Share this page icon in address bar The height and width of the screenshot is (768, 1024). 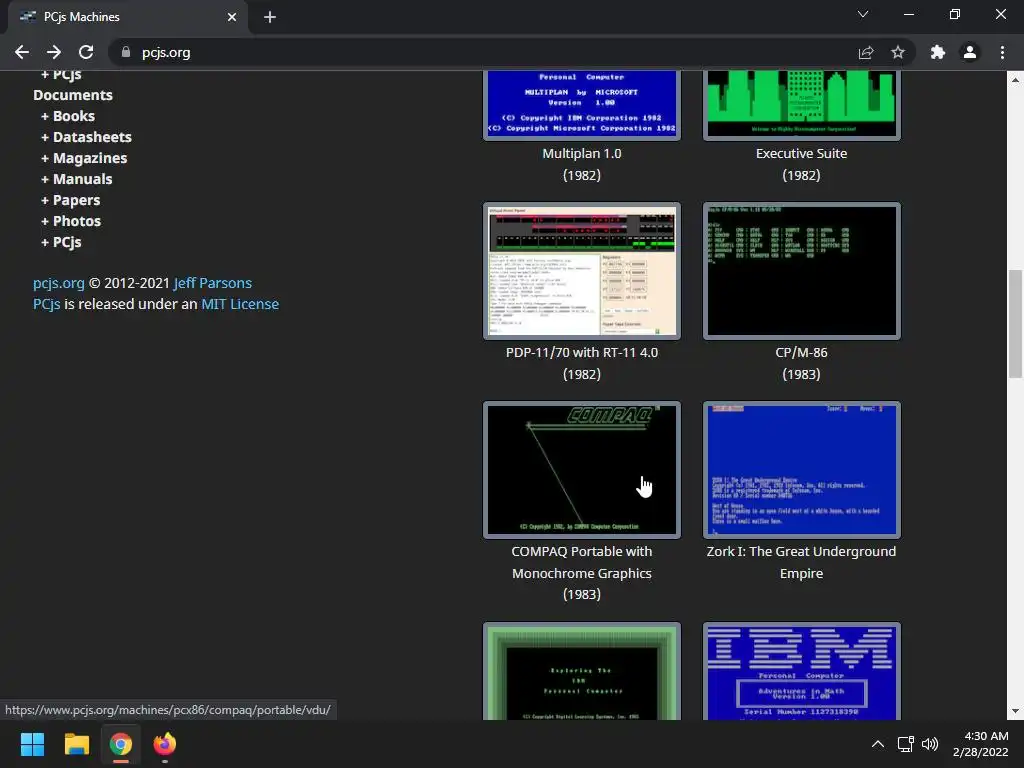point(866,52)
